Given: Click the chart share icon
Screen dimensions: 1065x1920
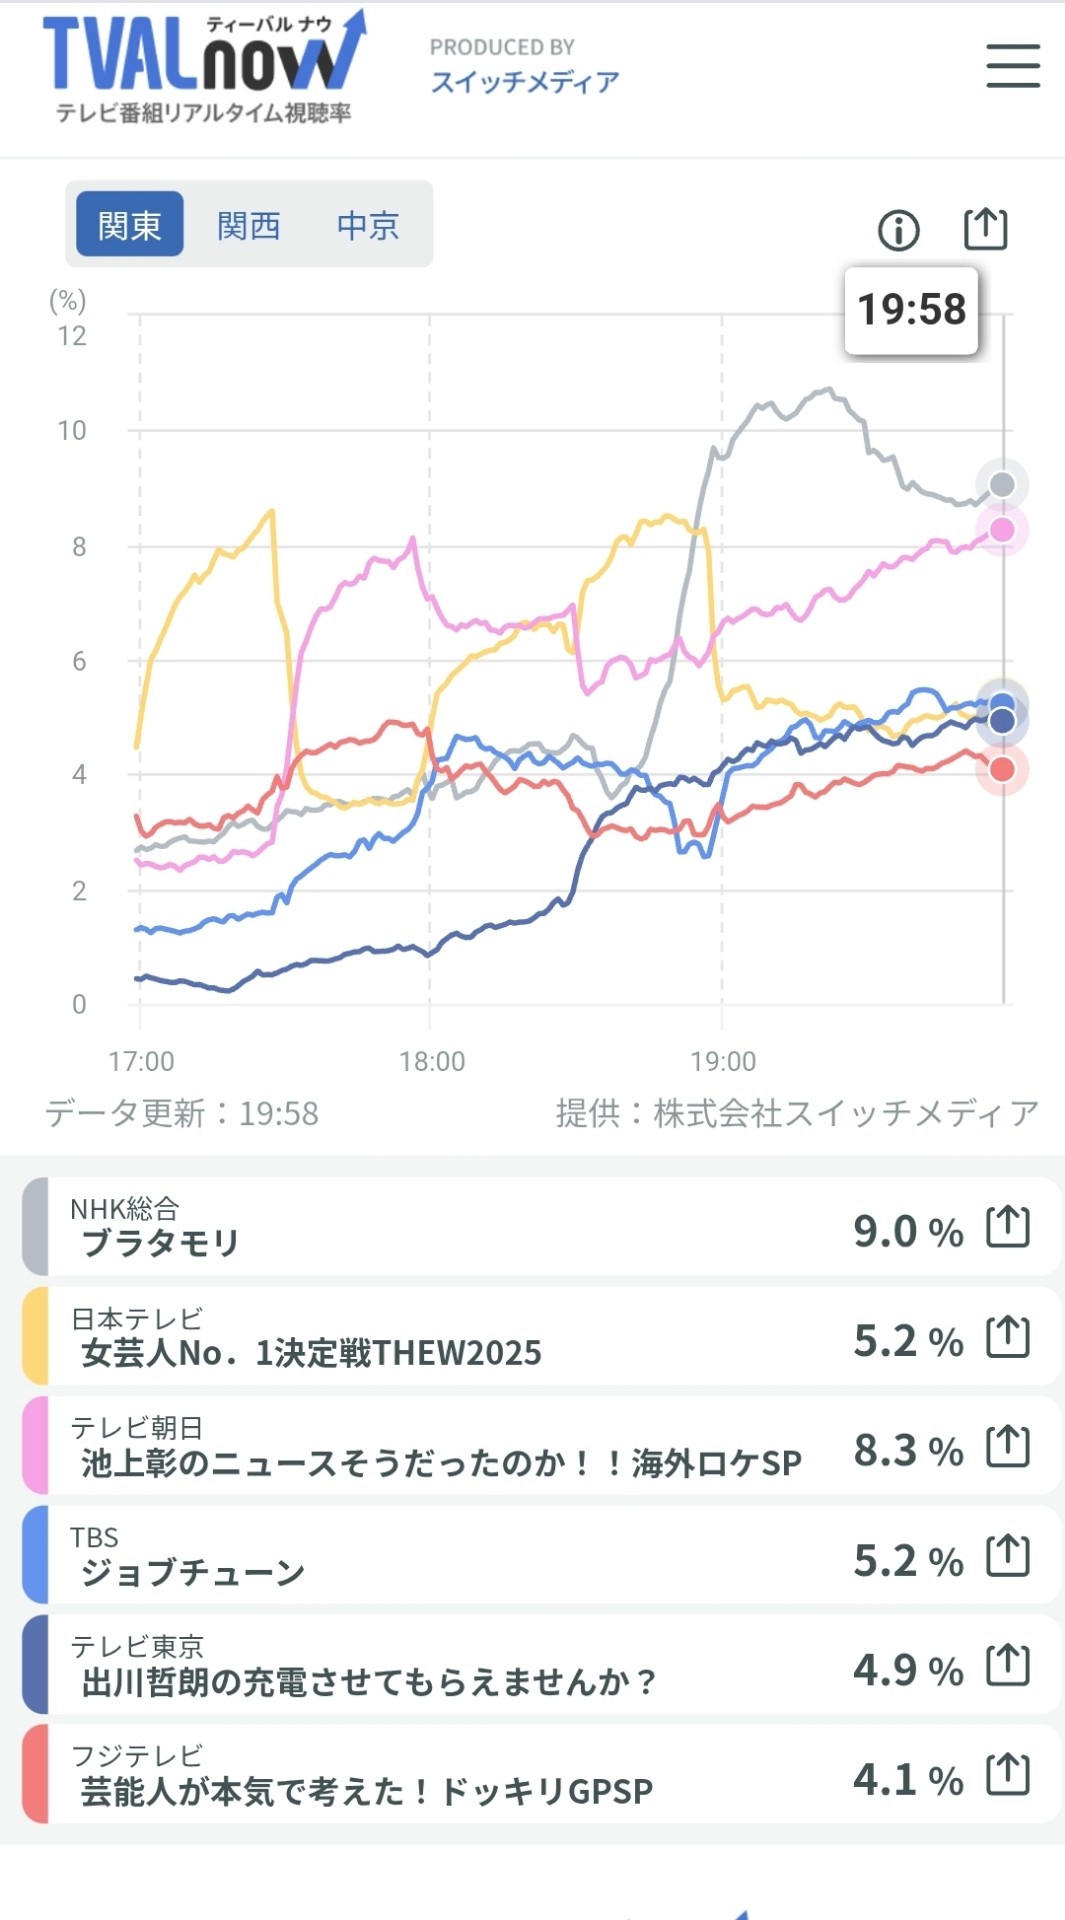Looking at the screenshot, I should pos(985,229).
